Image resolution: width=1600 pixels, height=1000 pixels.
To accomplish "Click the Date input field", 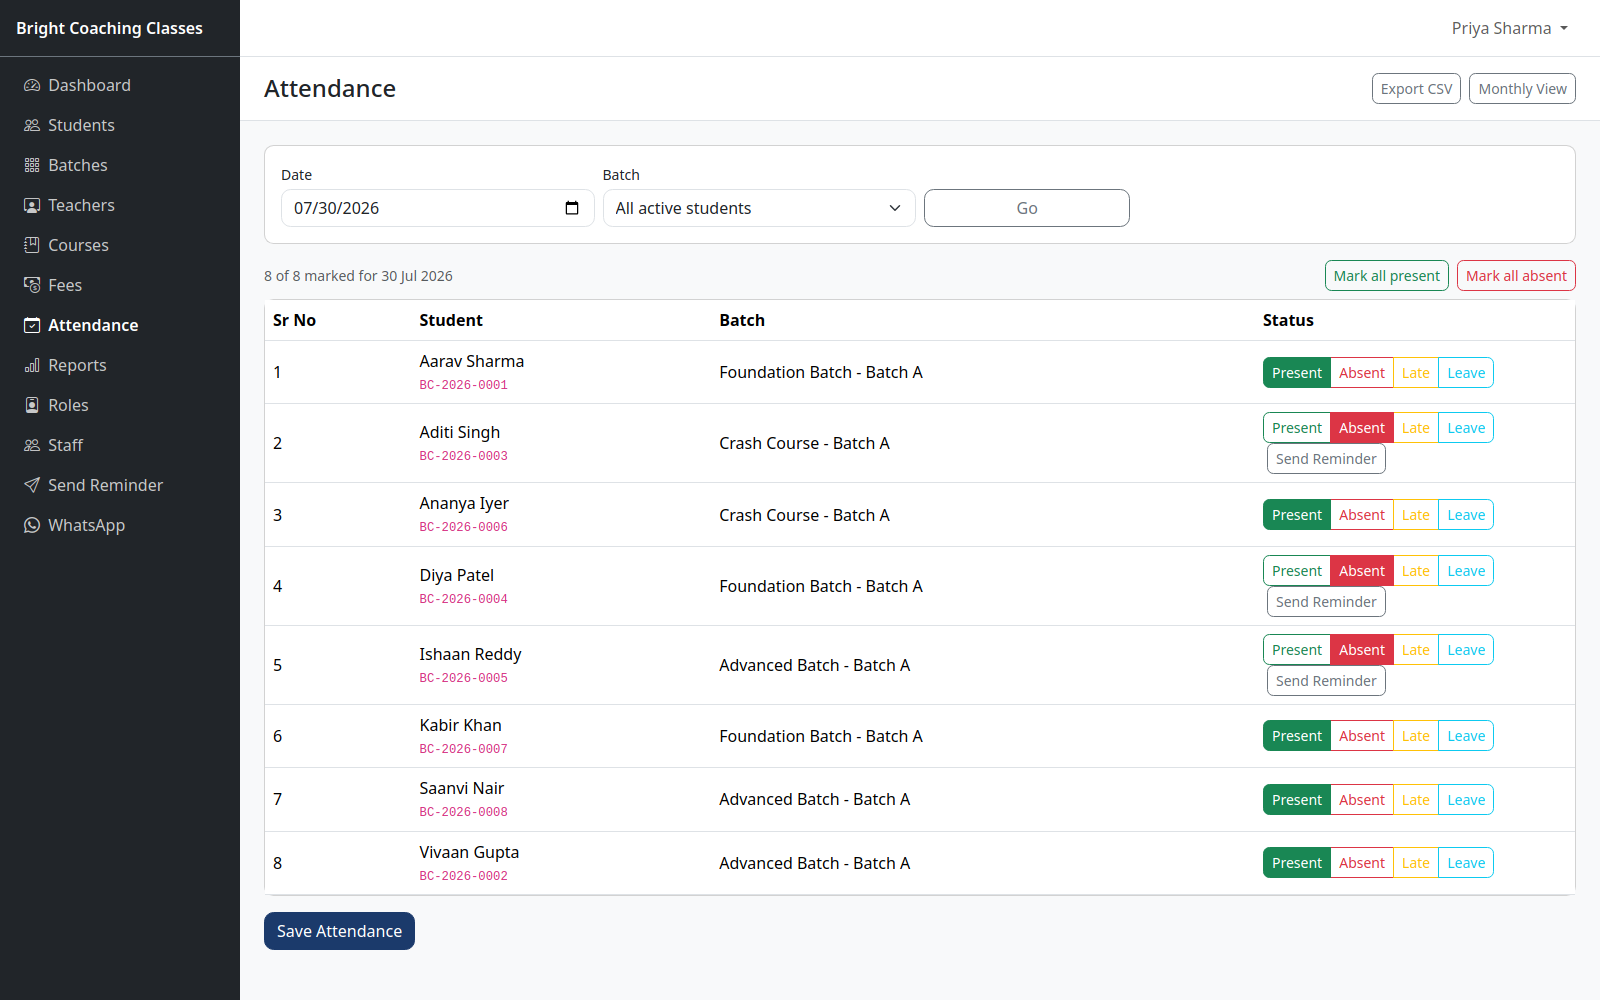I will (437, 208).
